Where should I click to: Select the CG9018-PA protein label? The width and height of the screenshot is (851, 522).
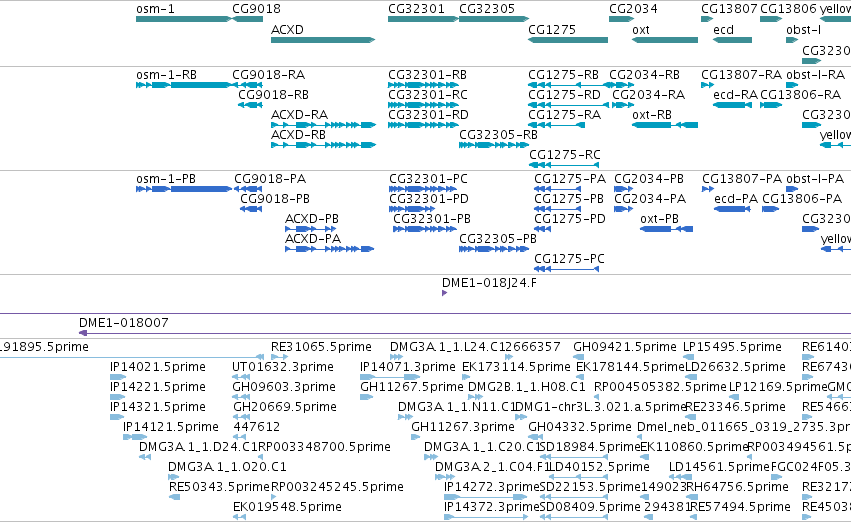point(270,179)
